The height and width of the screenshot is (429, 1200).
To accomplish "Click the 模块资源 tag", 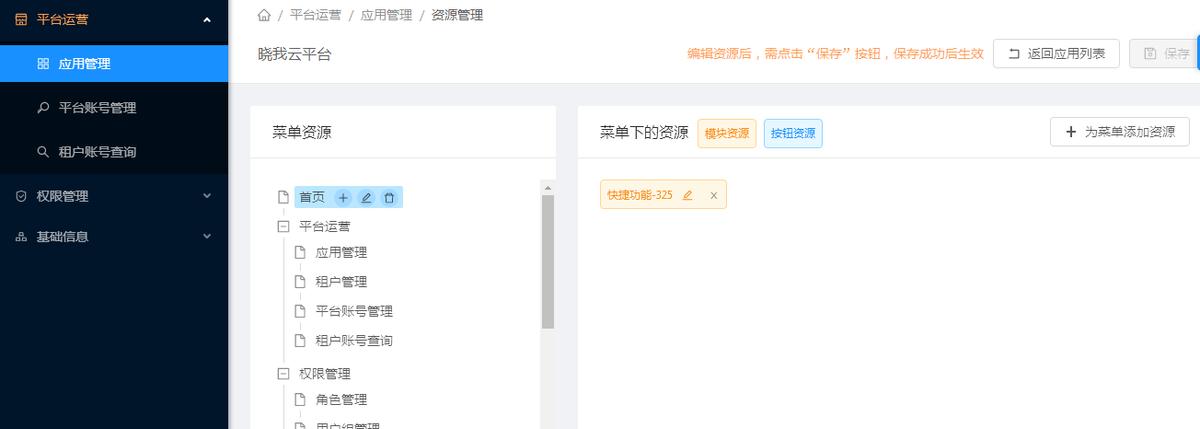I will pos(727,133).
